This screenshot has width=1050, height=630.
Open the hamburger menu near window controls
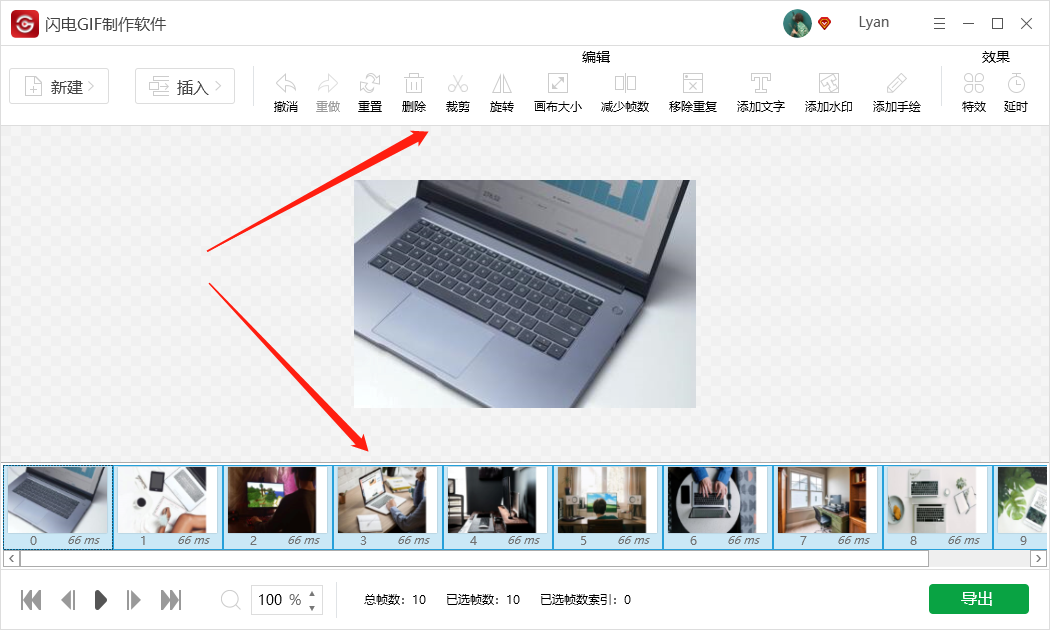[x=938, y=22]
